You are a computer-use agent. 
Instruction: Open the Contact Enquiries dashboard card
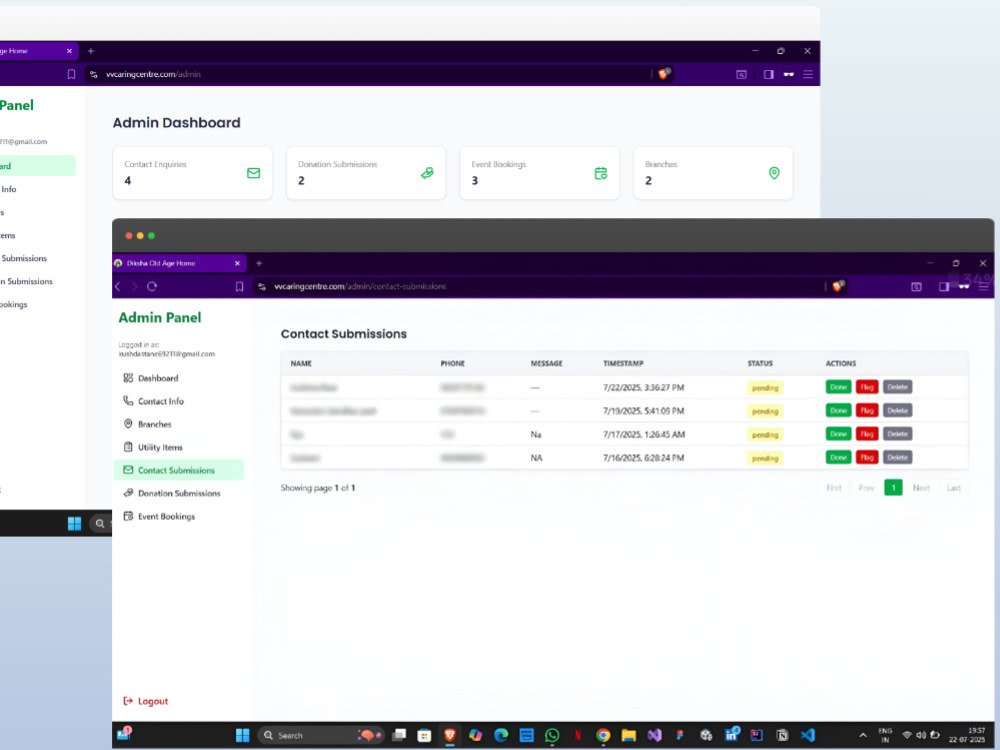(x=193, y=173)
